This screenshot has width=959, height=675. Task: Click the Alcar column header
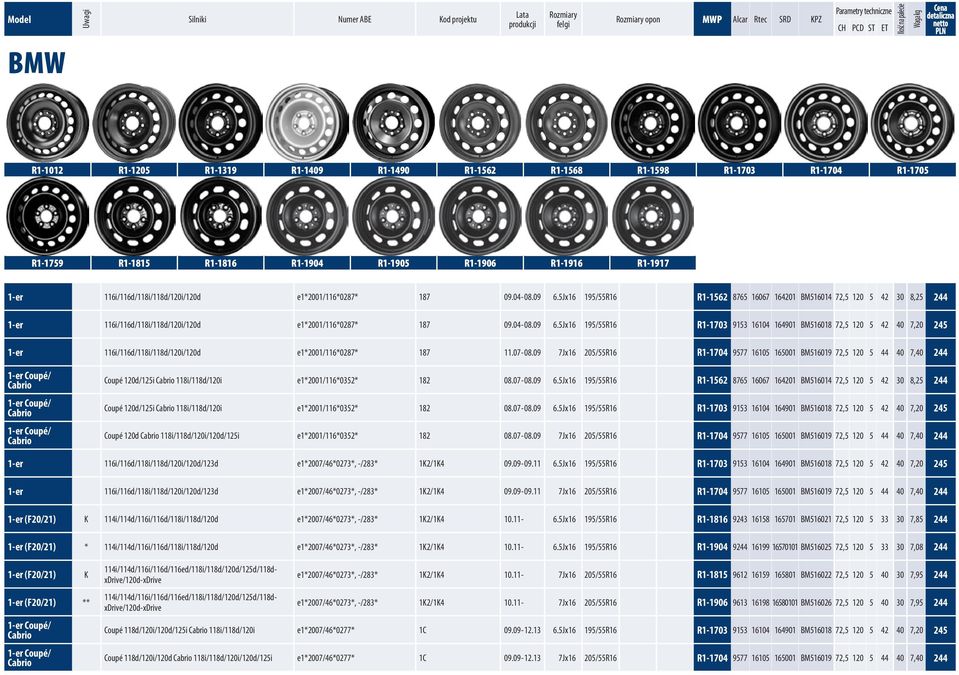(740, 19)
